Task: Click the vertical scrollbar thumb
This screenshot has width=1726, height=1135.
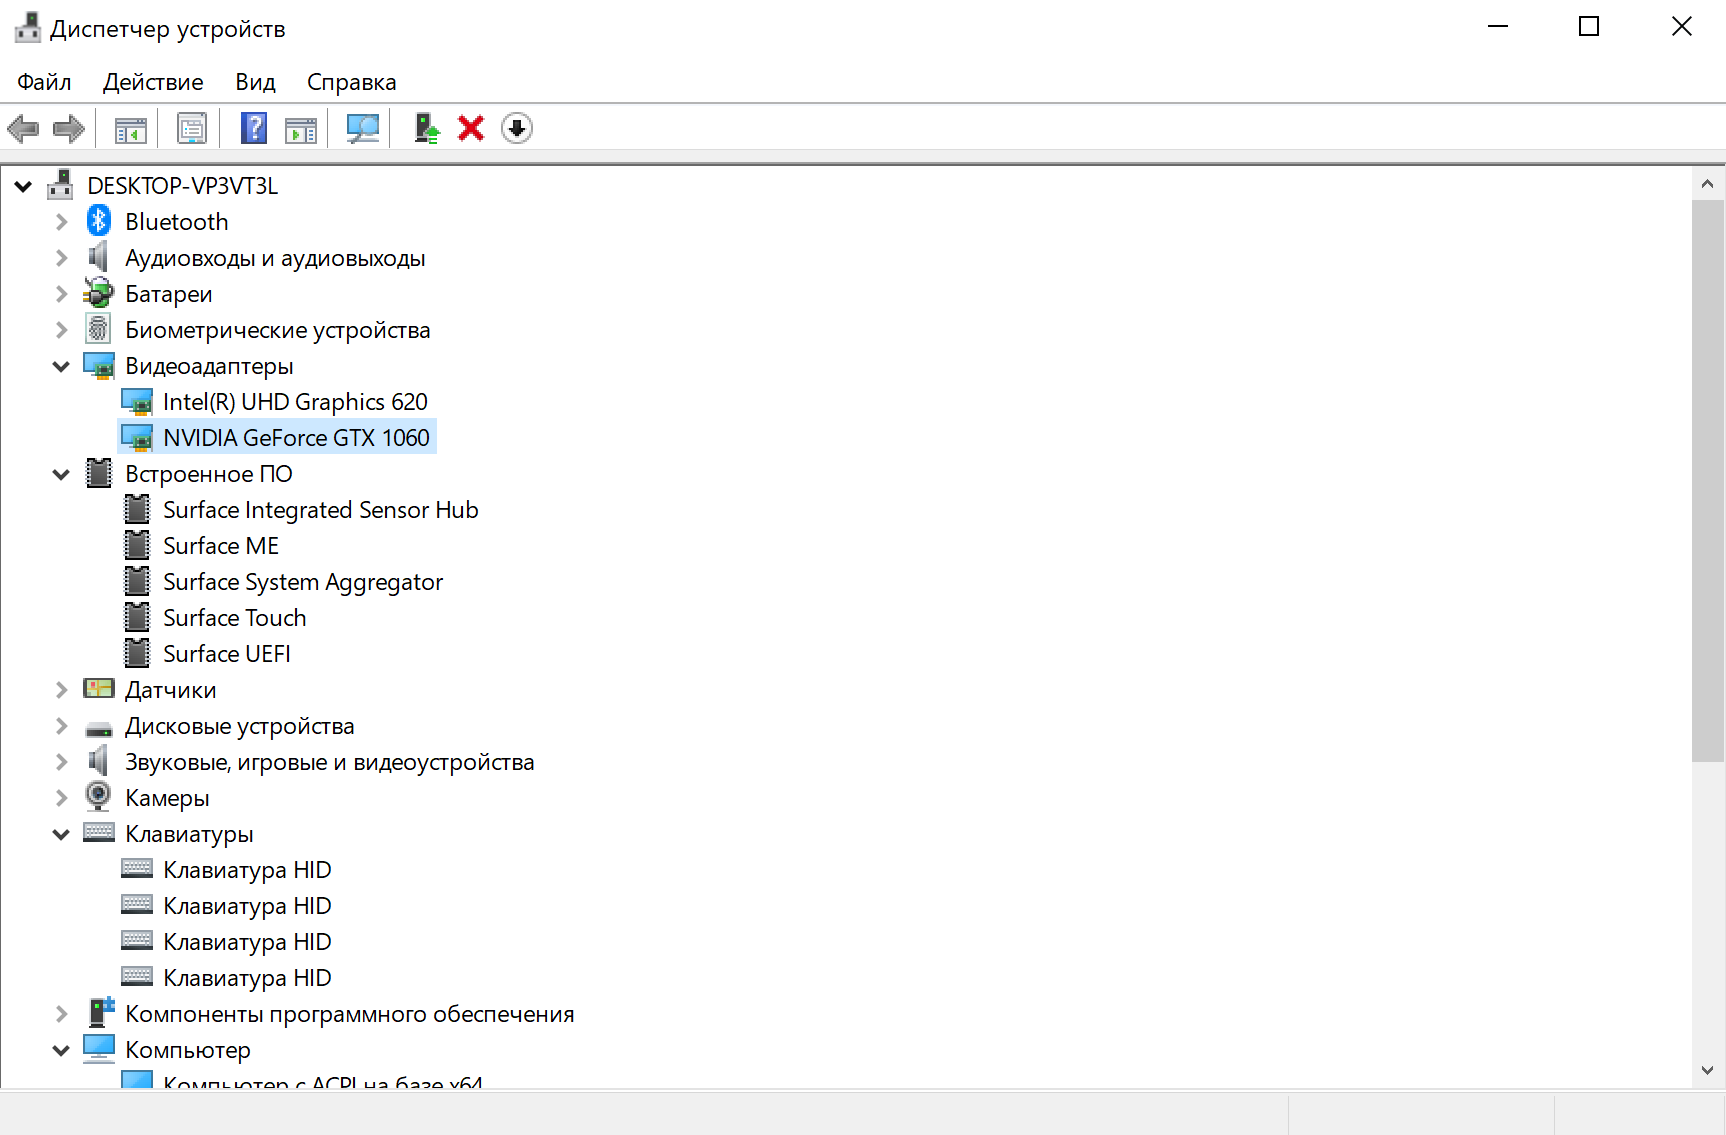Action: pyautogui.click(x=1707, y=481)
